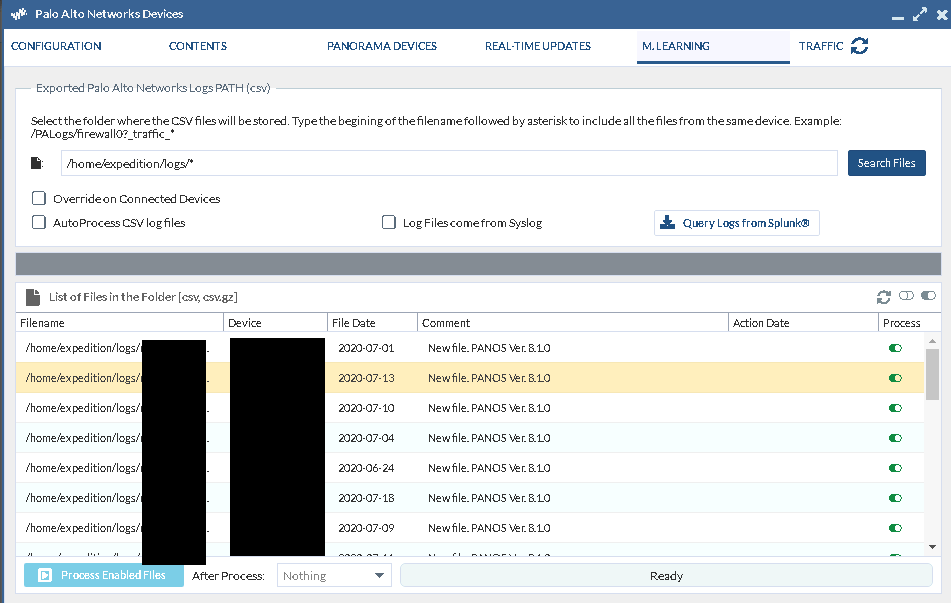Click the Search Files button

click(886, 163)
